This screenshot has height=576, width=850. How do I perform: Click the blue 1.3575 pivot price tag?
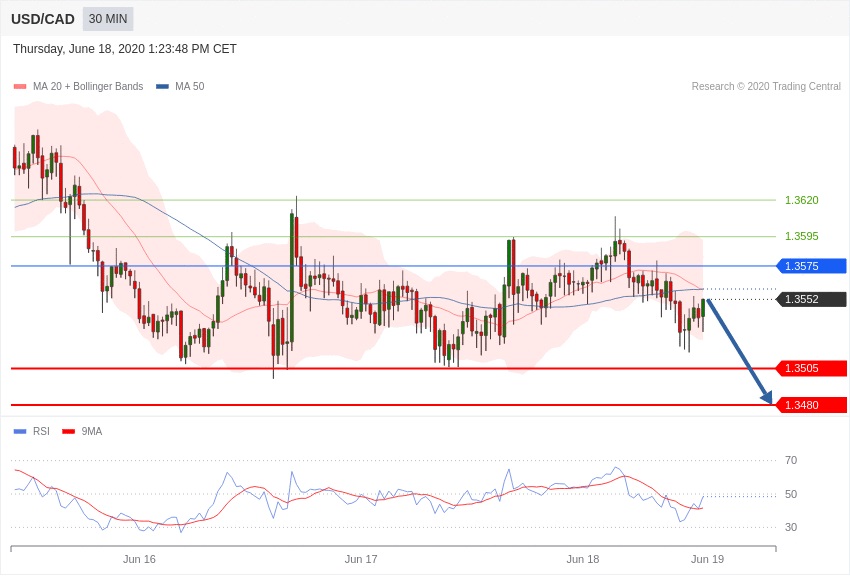point(812,266)
